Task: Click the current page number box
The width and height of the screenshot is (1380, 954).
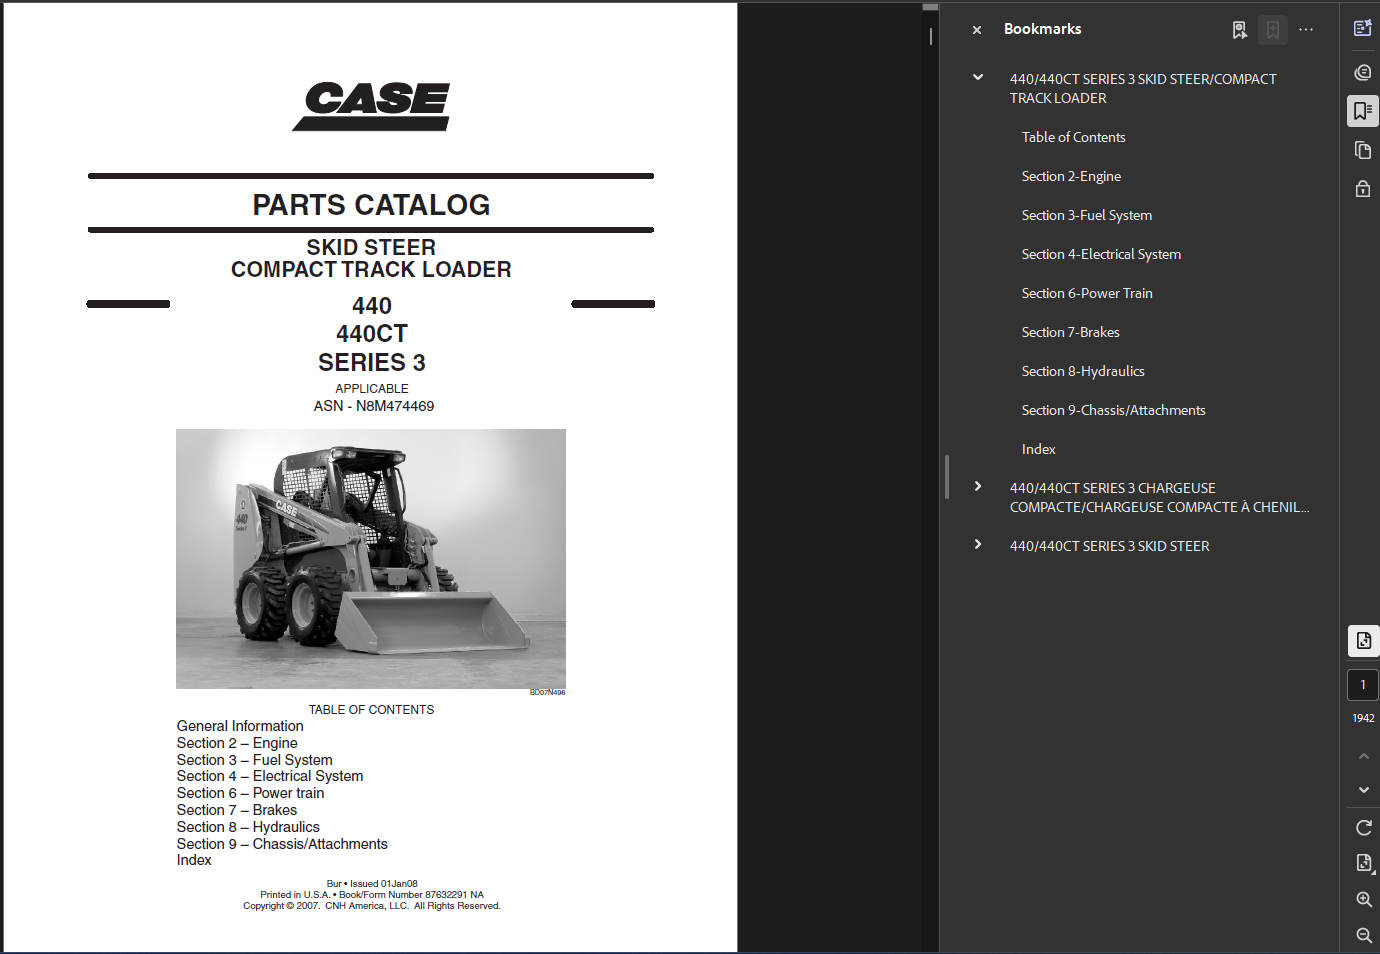Action: tap(1363, 685)
